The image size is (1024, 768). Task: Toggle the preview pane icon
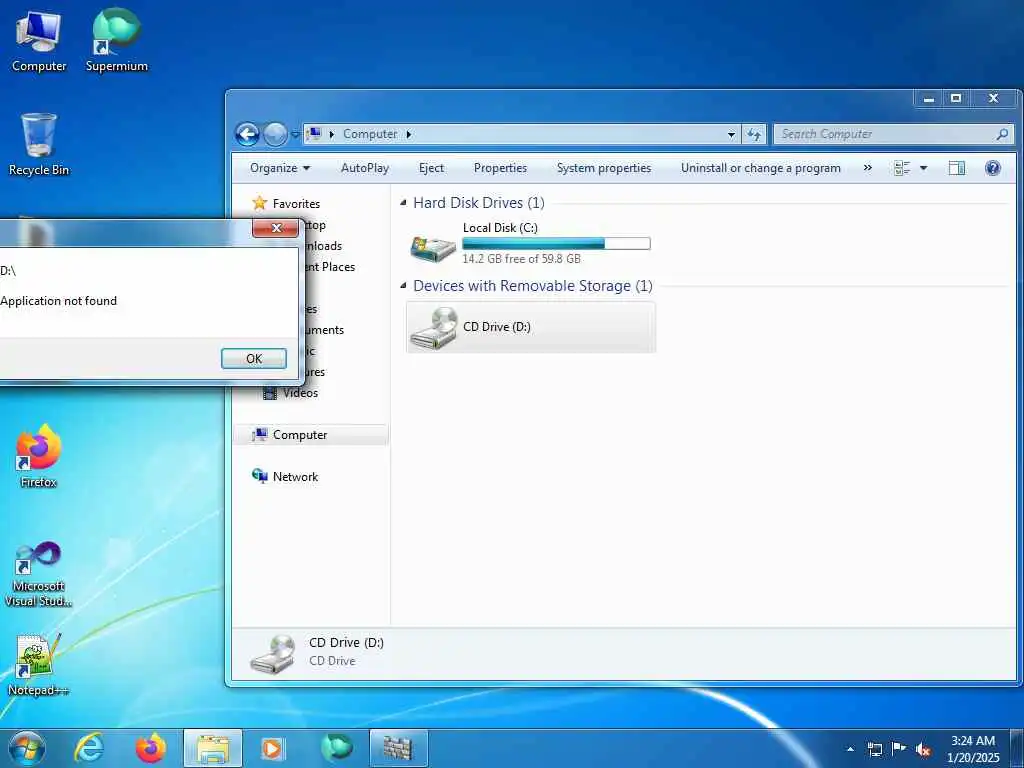(x=957, y=168)
